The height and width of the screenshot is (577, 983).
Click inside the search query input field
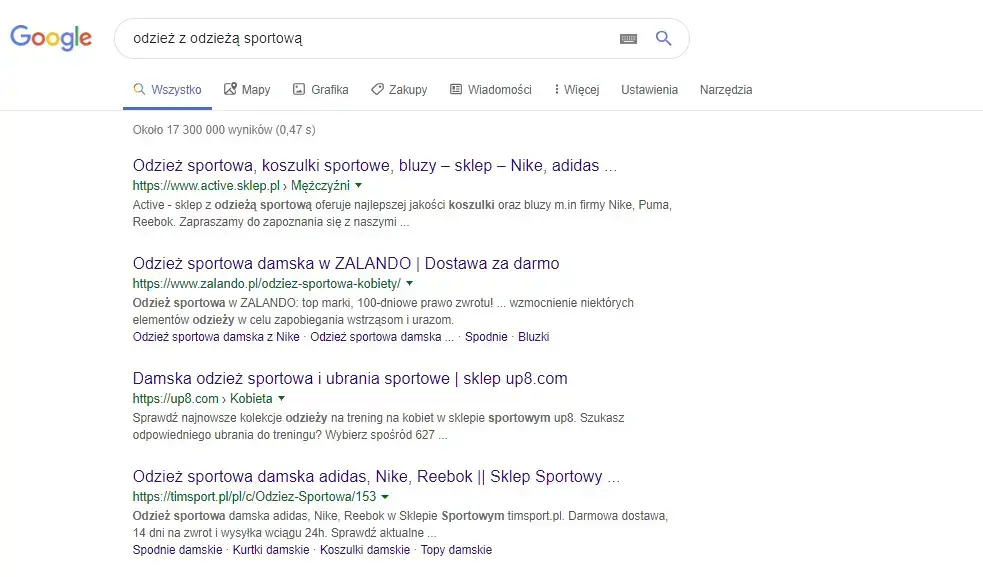pyautogui.click(x=350, y=38)
